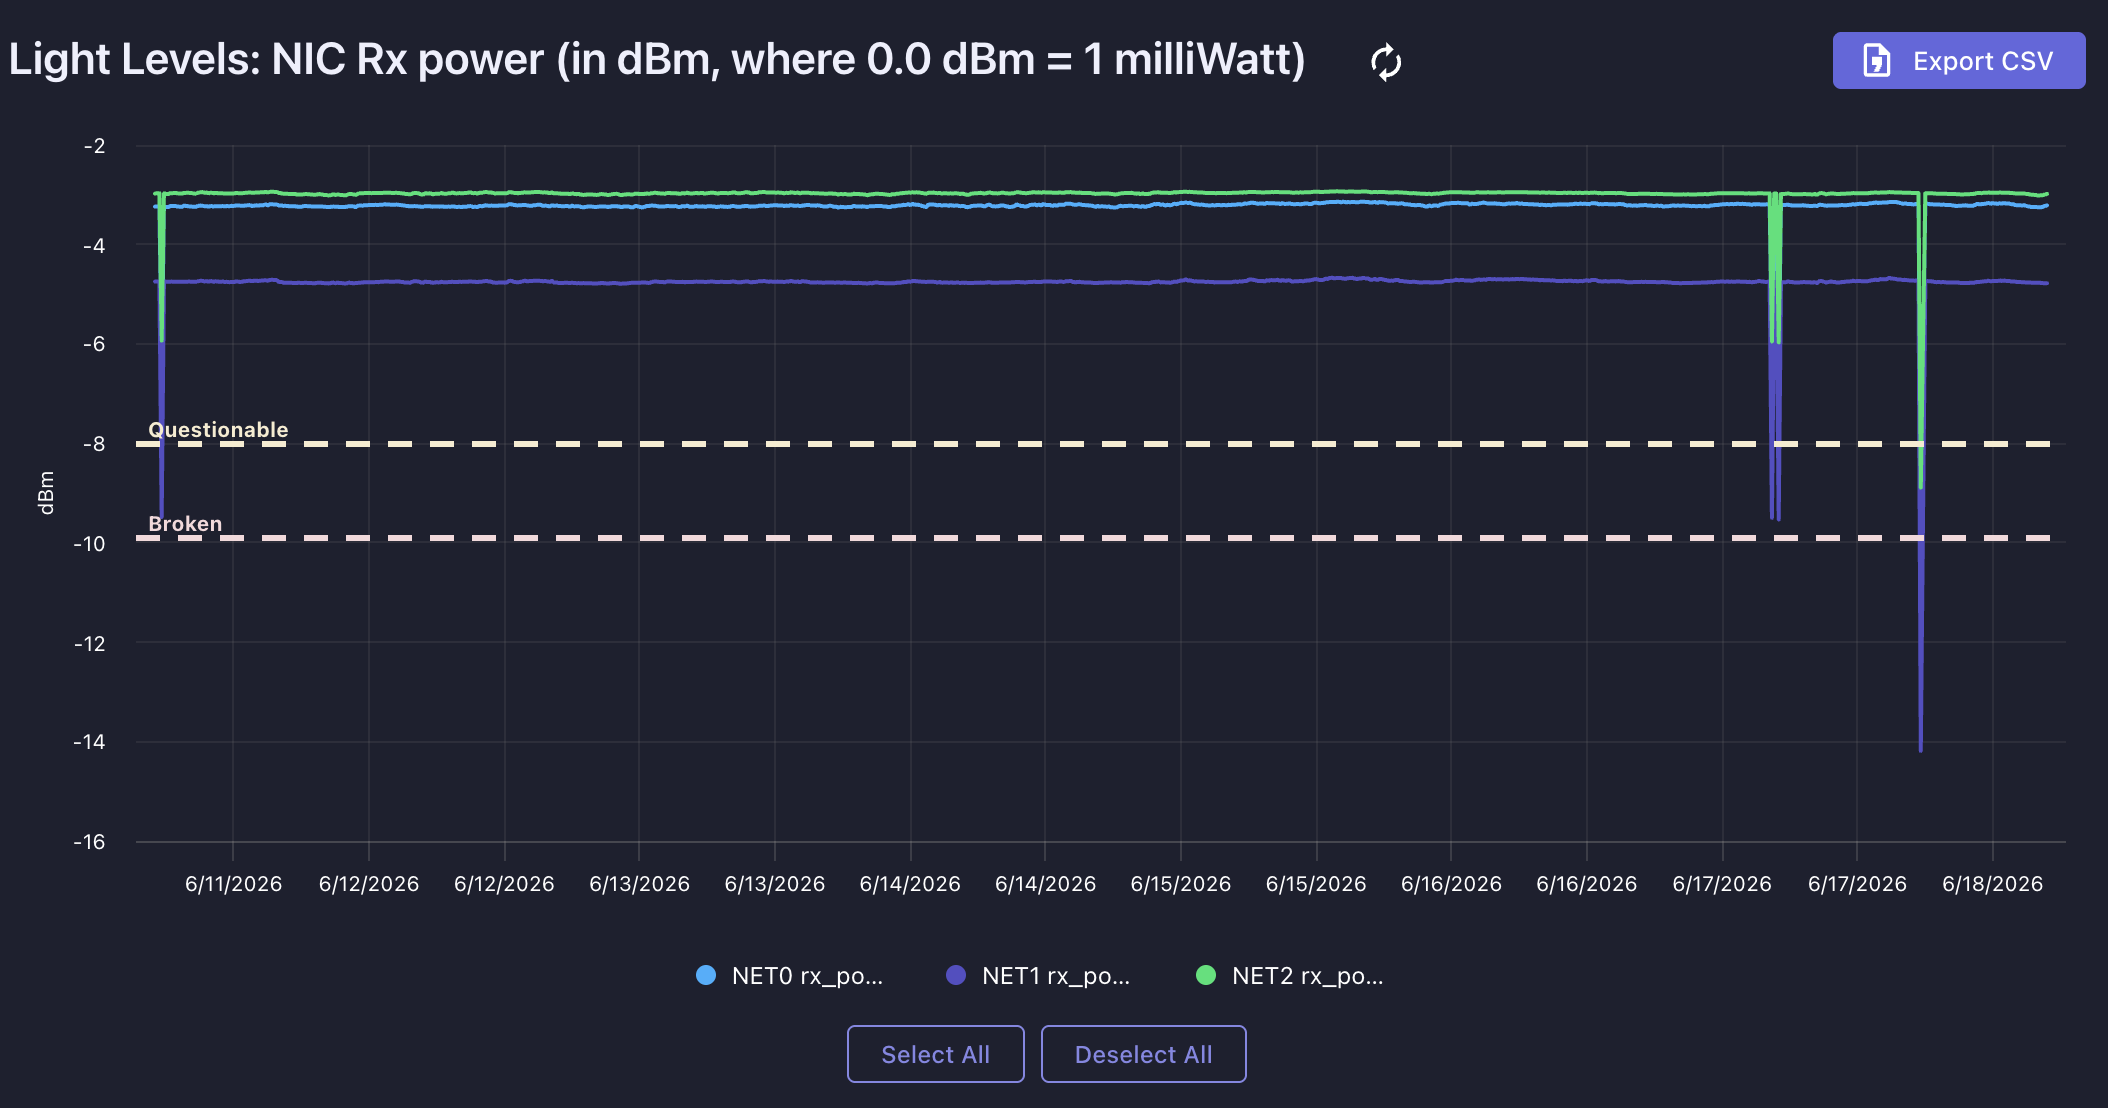This screenshot has width=2108, height=1108.
Task: Toggle NET2 rx_po... series label
Action: [1308, 976]
